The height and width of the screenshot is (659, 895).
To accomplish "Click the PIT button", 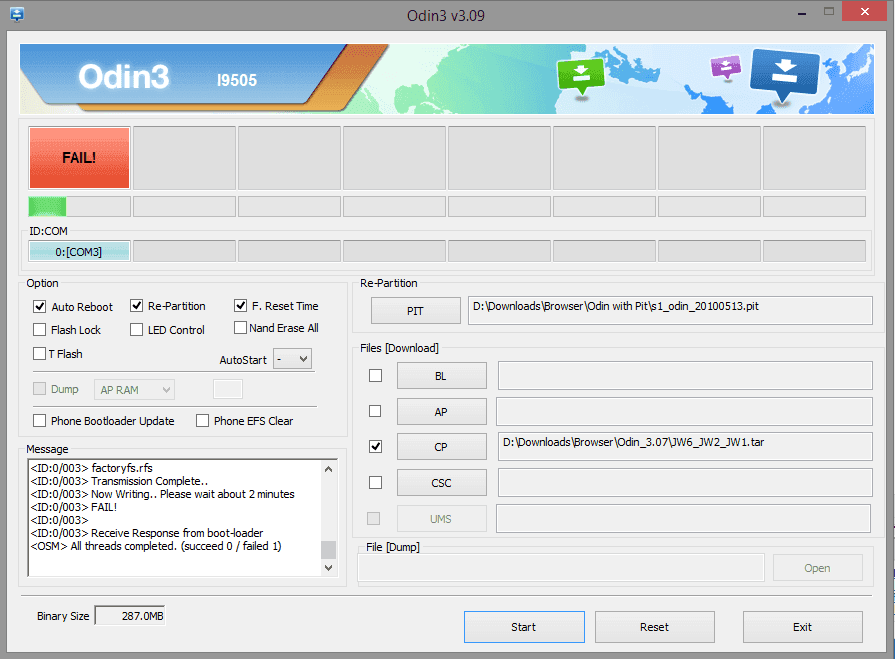I will pyautogui.click(x=416, y=310).
